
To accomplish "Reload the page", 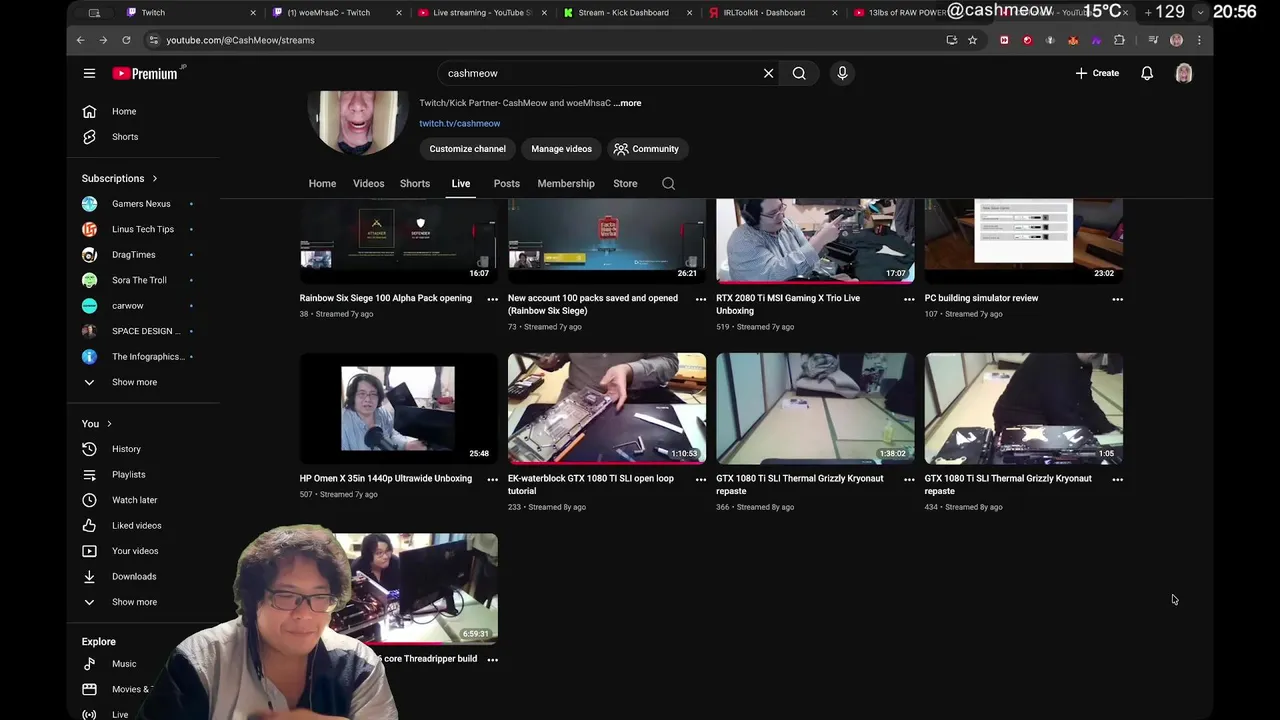I will 126,40.
